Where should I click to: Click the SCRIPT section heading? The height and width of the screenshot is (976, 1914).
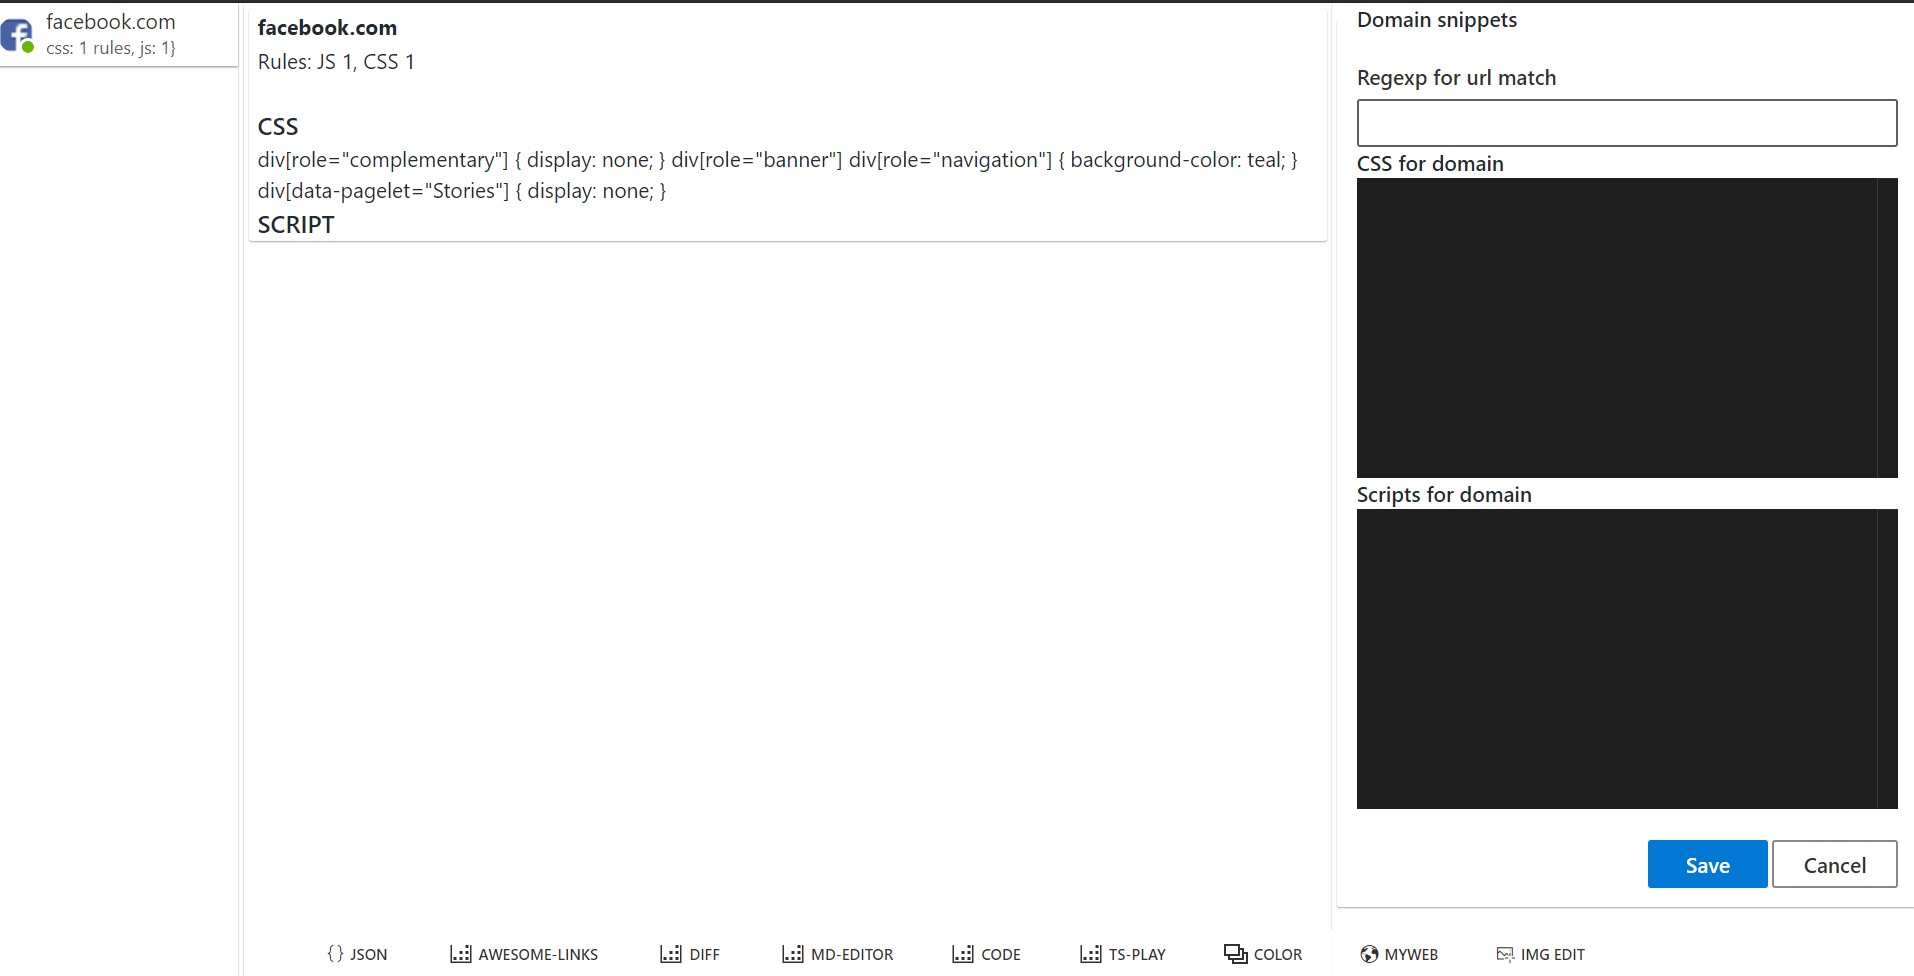296,225
